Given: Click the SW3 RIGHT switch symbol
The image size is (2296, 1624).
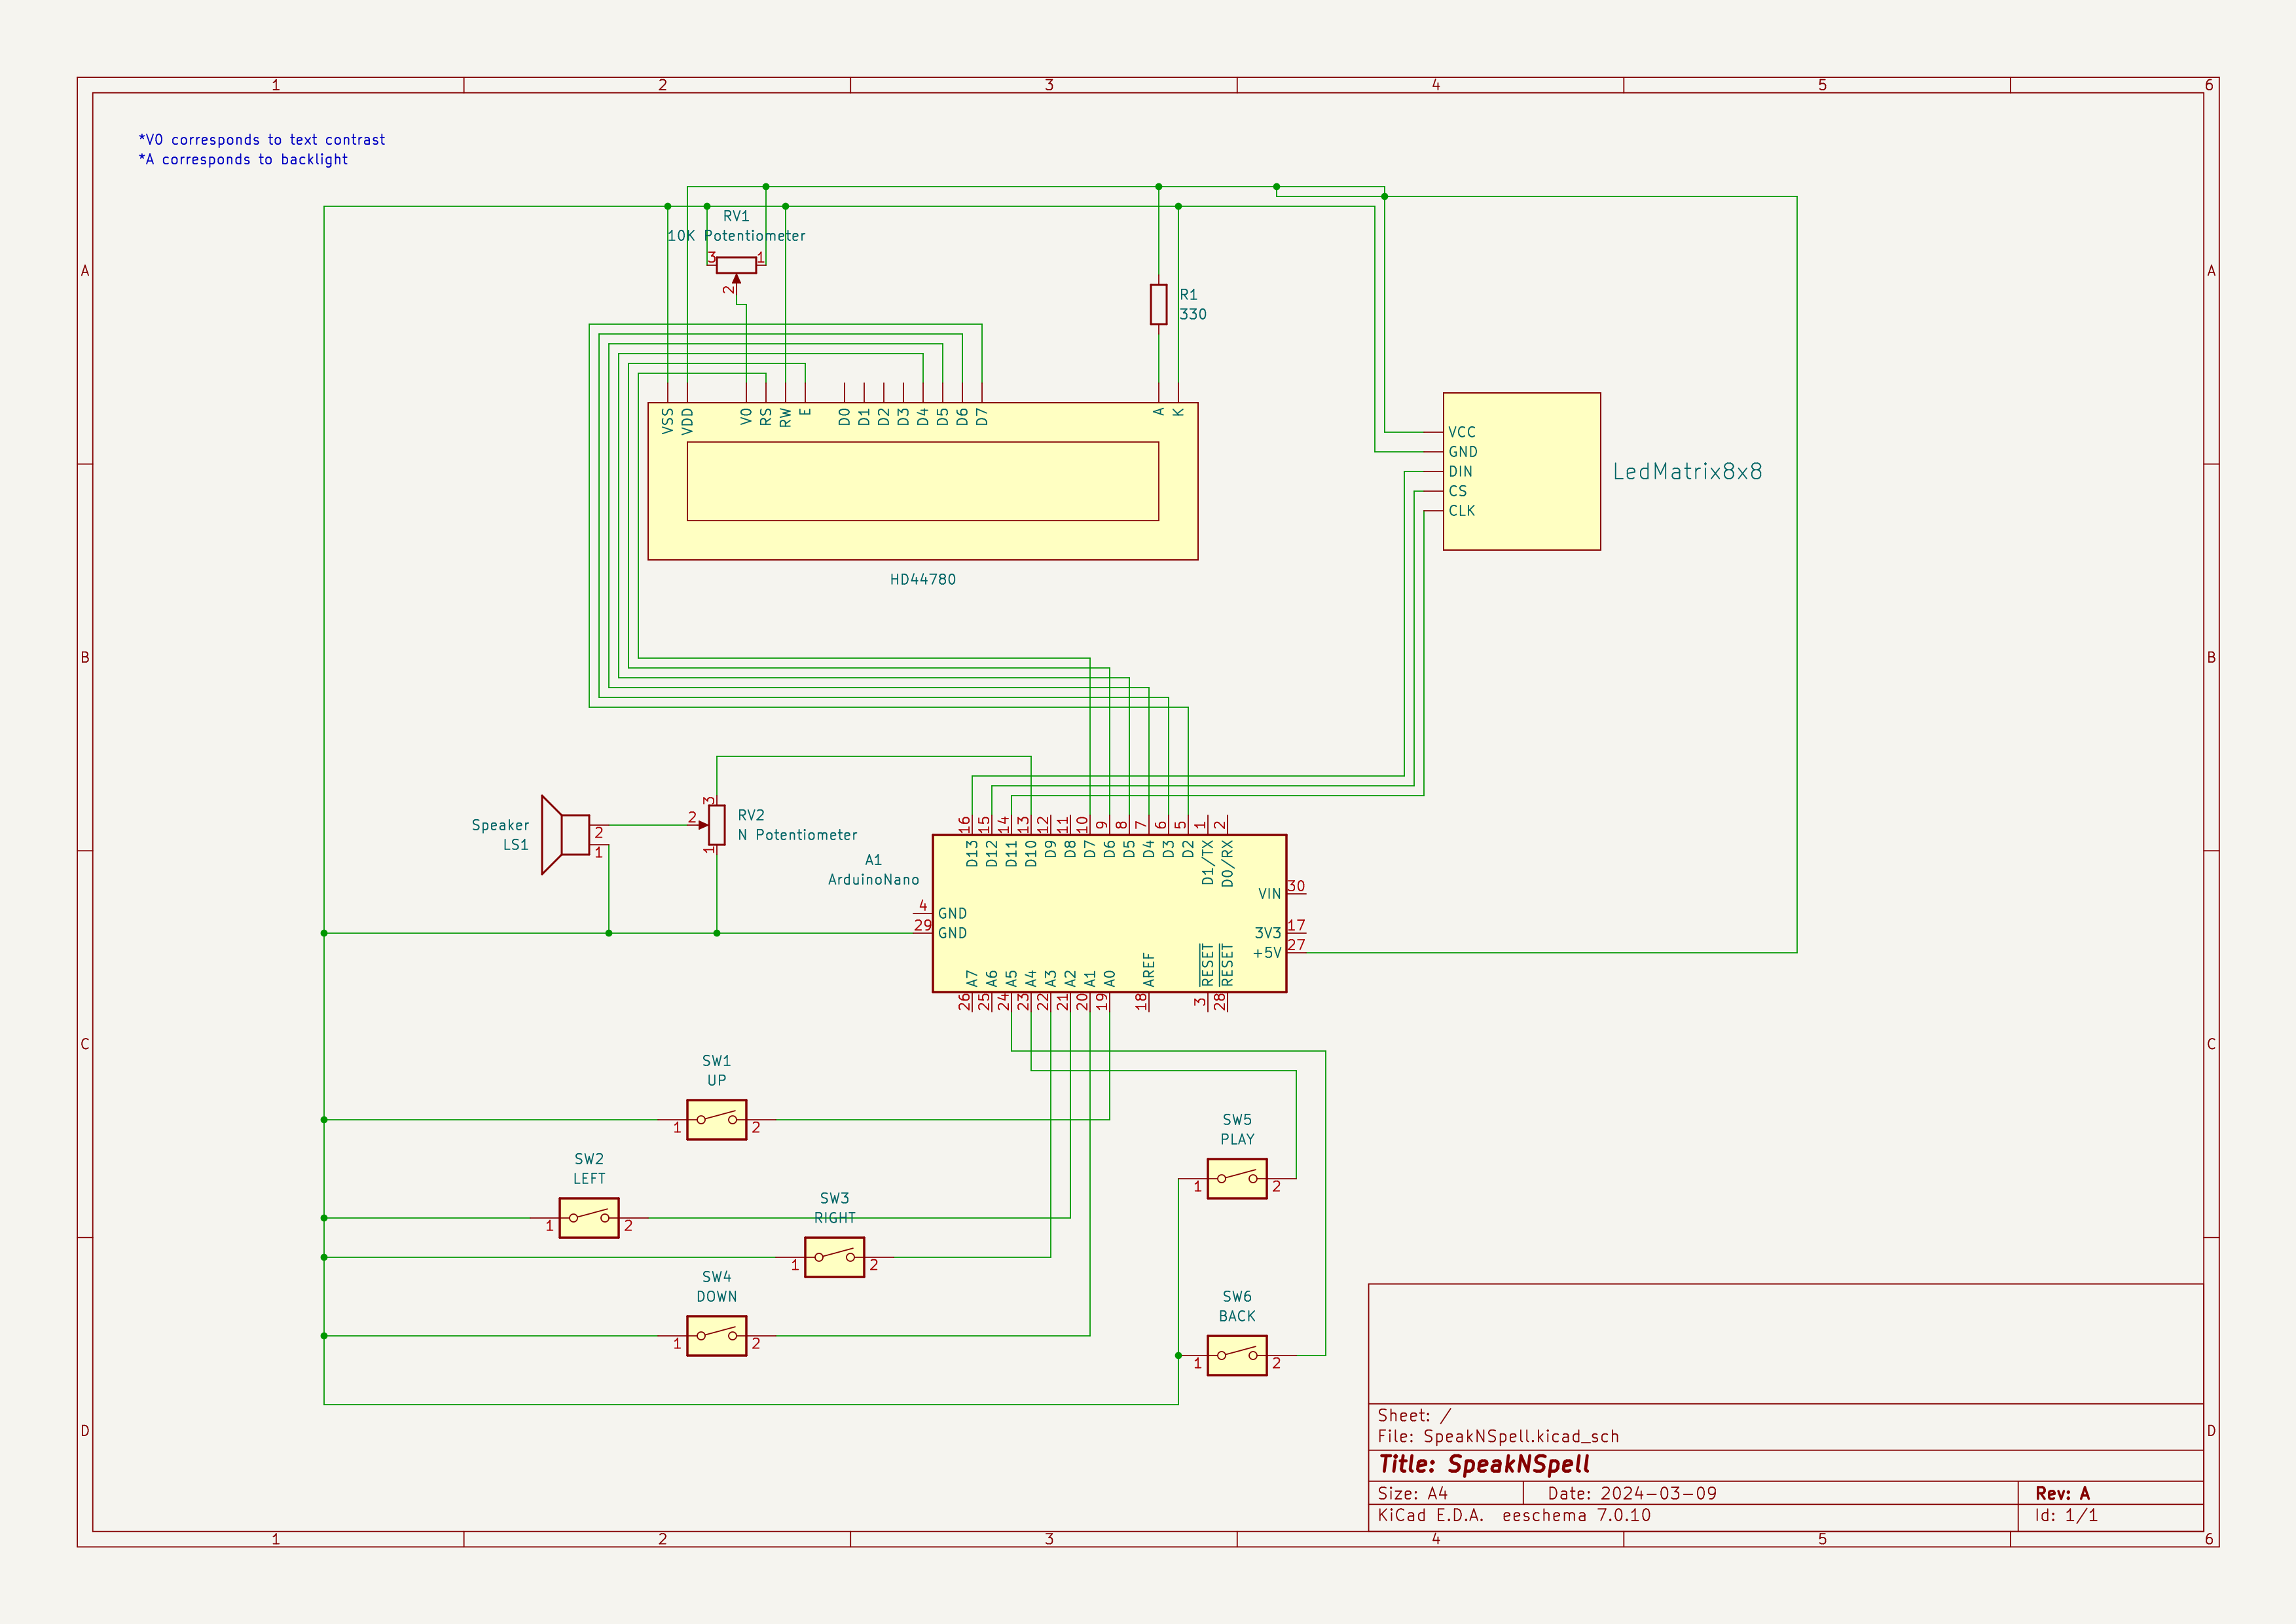Looking at the screenshot, I should click(x=834, y=1257).
